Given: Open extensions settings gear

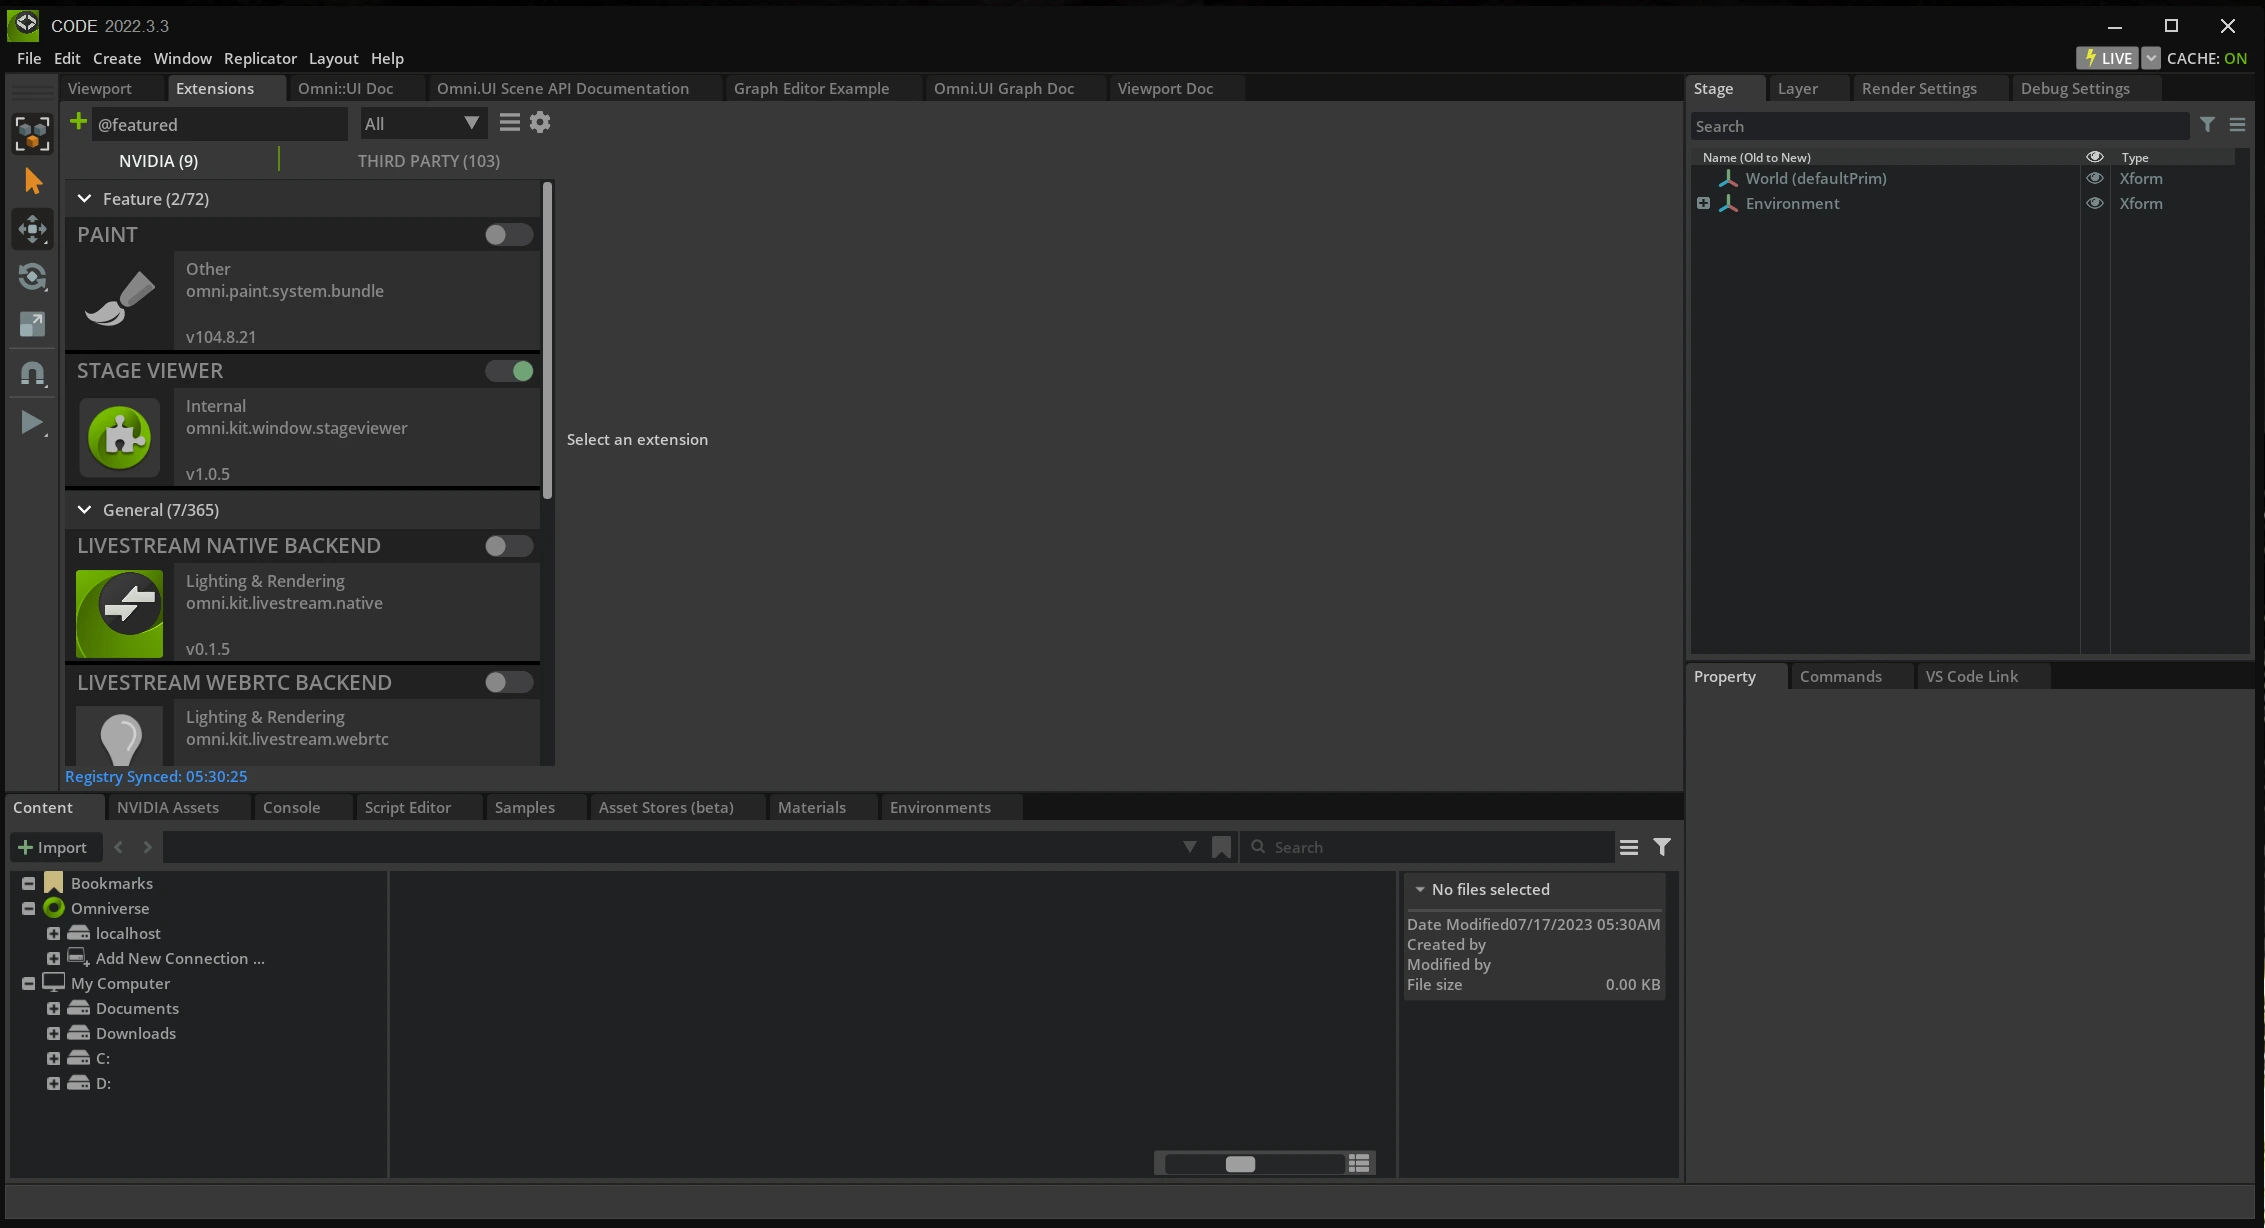Looking at the screenshot, I should click(540, 122).
